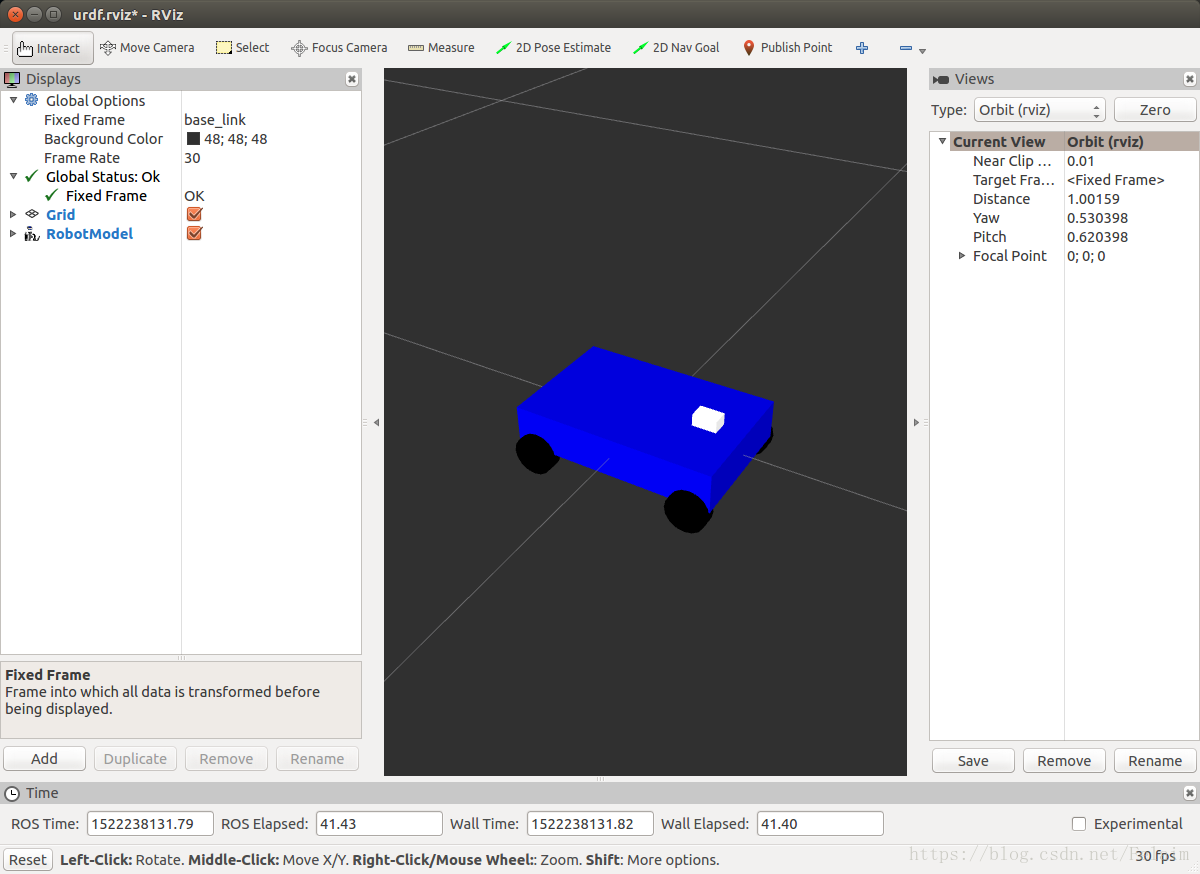Select the Target Frame value <Fixed Frame>

(1116, 180)
